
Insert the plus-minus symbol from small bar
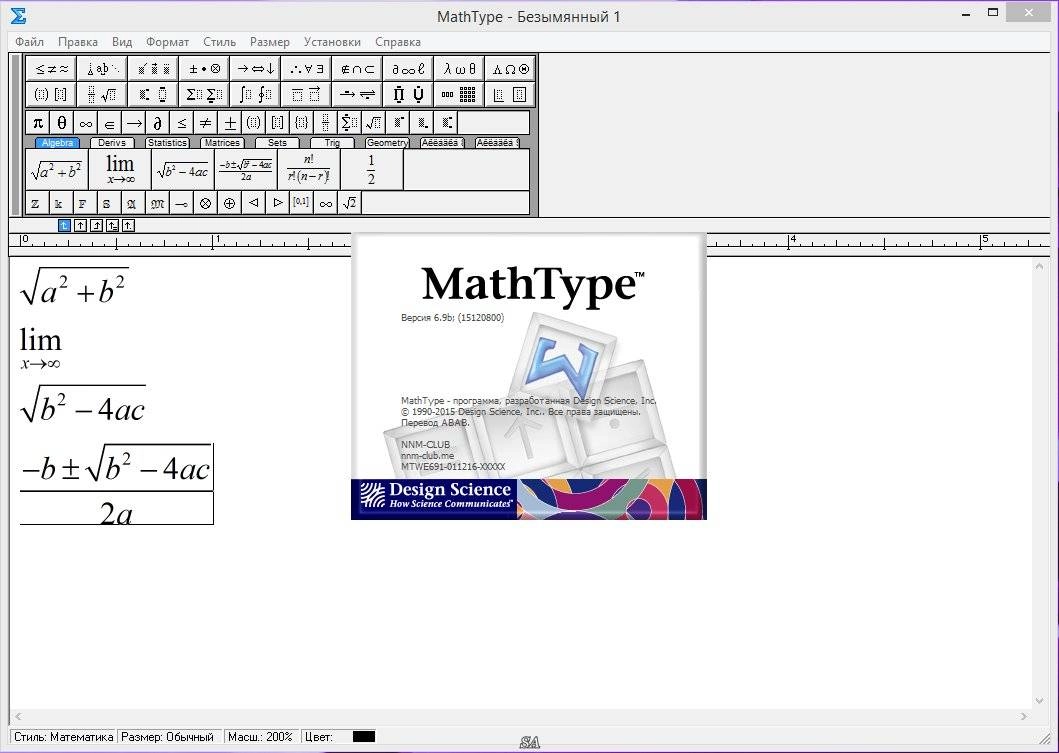click(230, 123)
